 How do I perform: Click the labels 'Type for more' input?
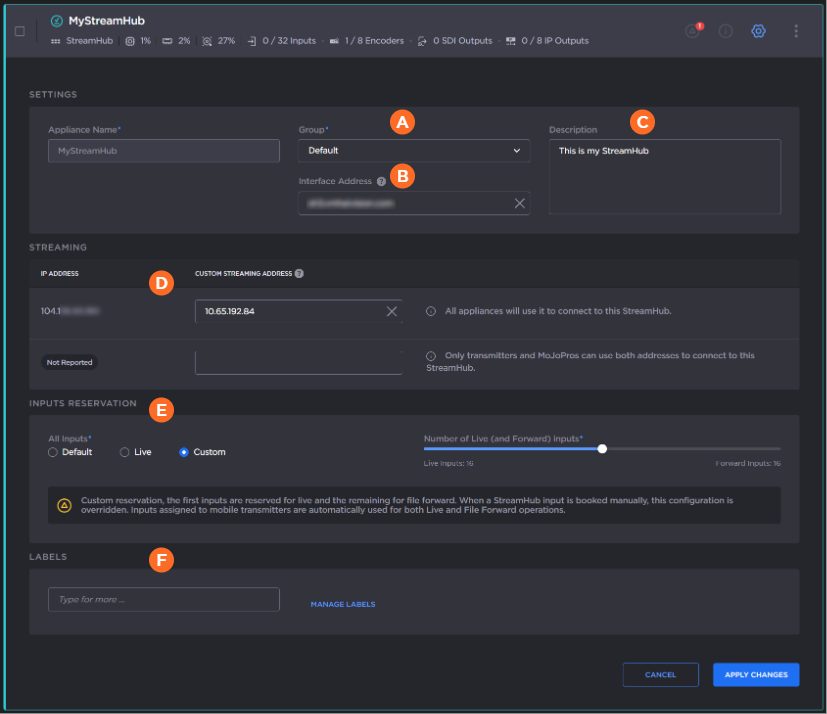163,599
